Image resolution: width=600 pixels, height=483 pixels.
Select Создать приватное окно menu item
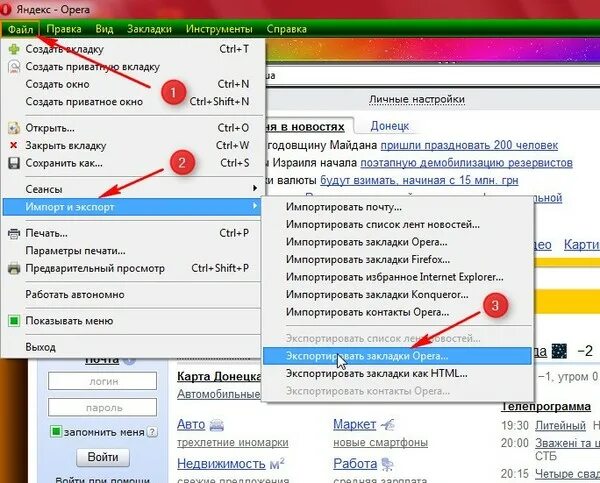(132, 102)
